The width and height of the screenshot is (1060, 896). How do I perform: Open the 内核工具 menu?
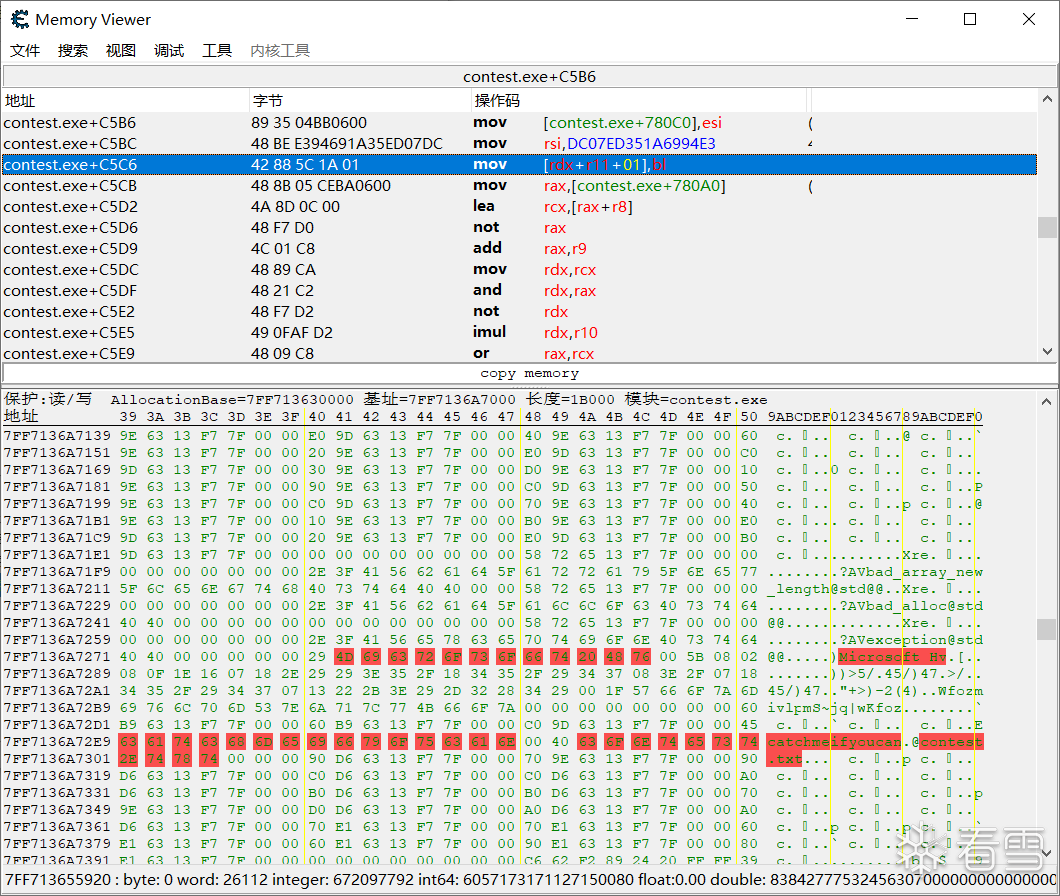click(279, 51)
